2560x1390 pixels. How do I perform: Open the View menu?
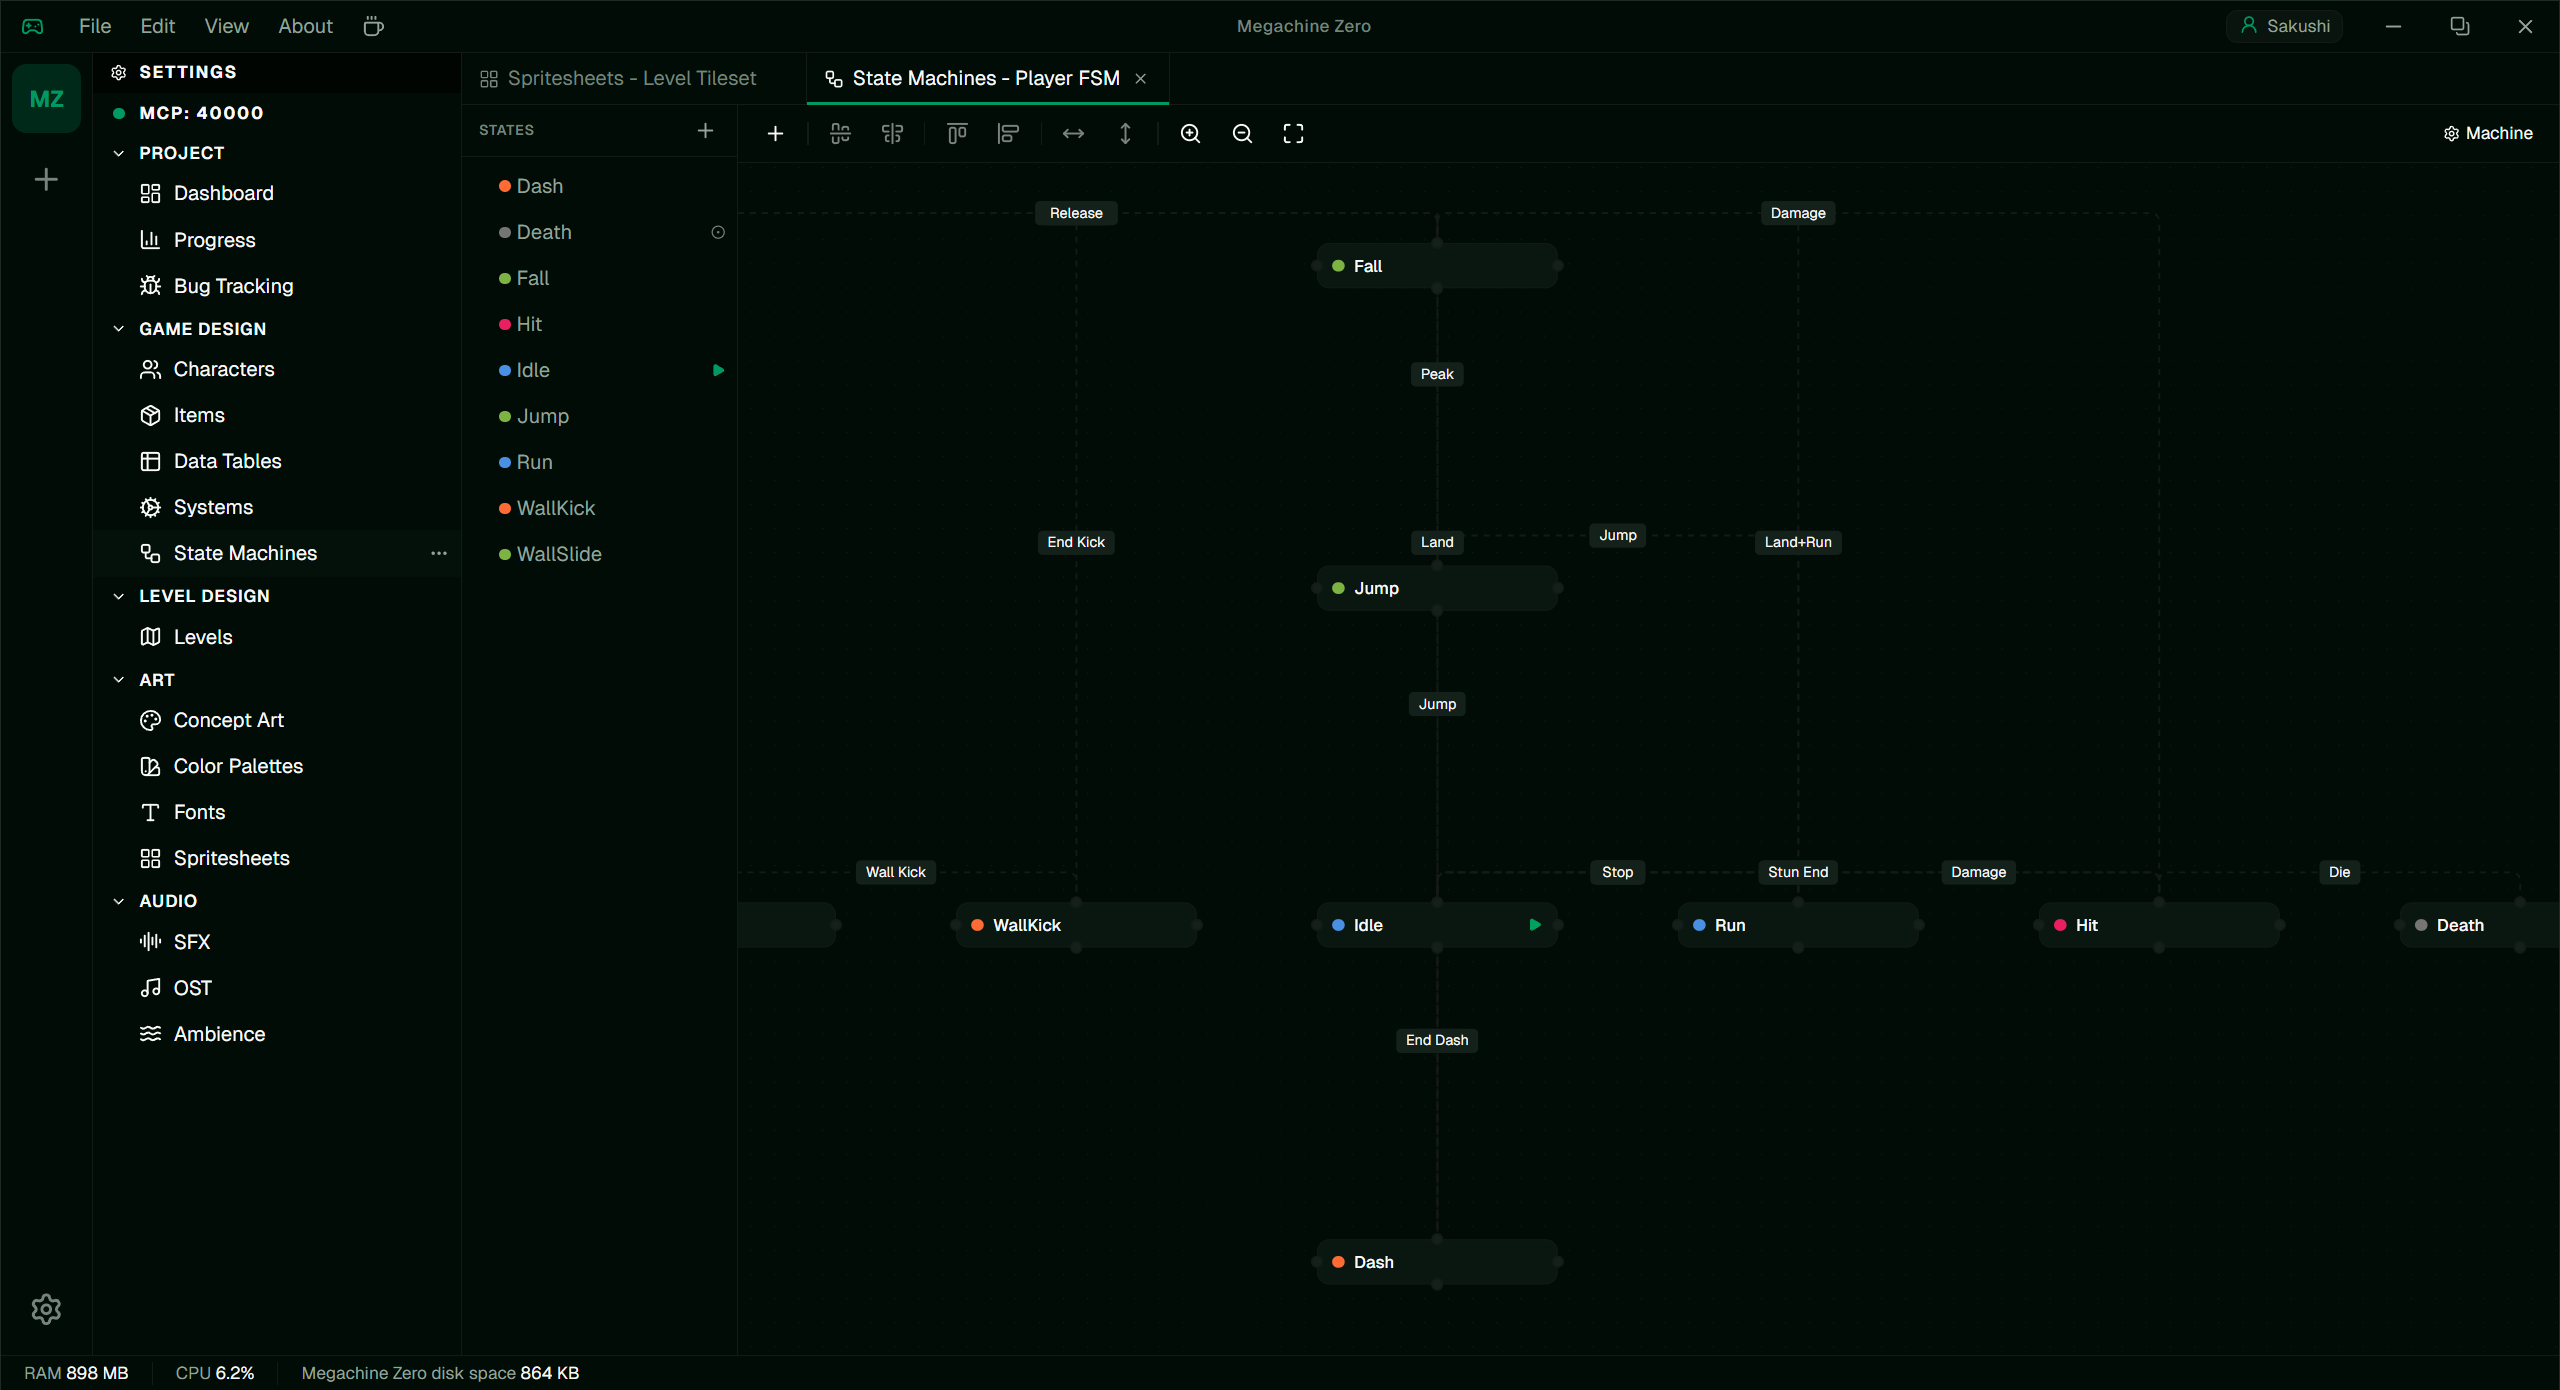[x=227, y=26]
